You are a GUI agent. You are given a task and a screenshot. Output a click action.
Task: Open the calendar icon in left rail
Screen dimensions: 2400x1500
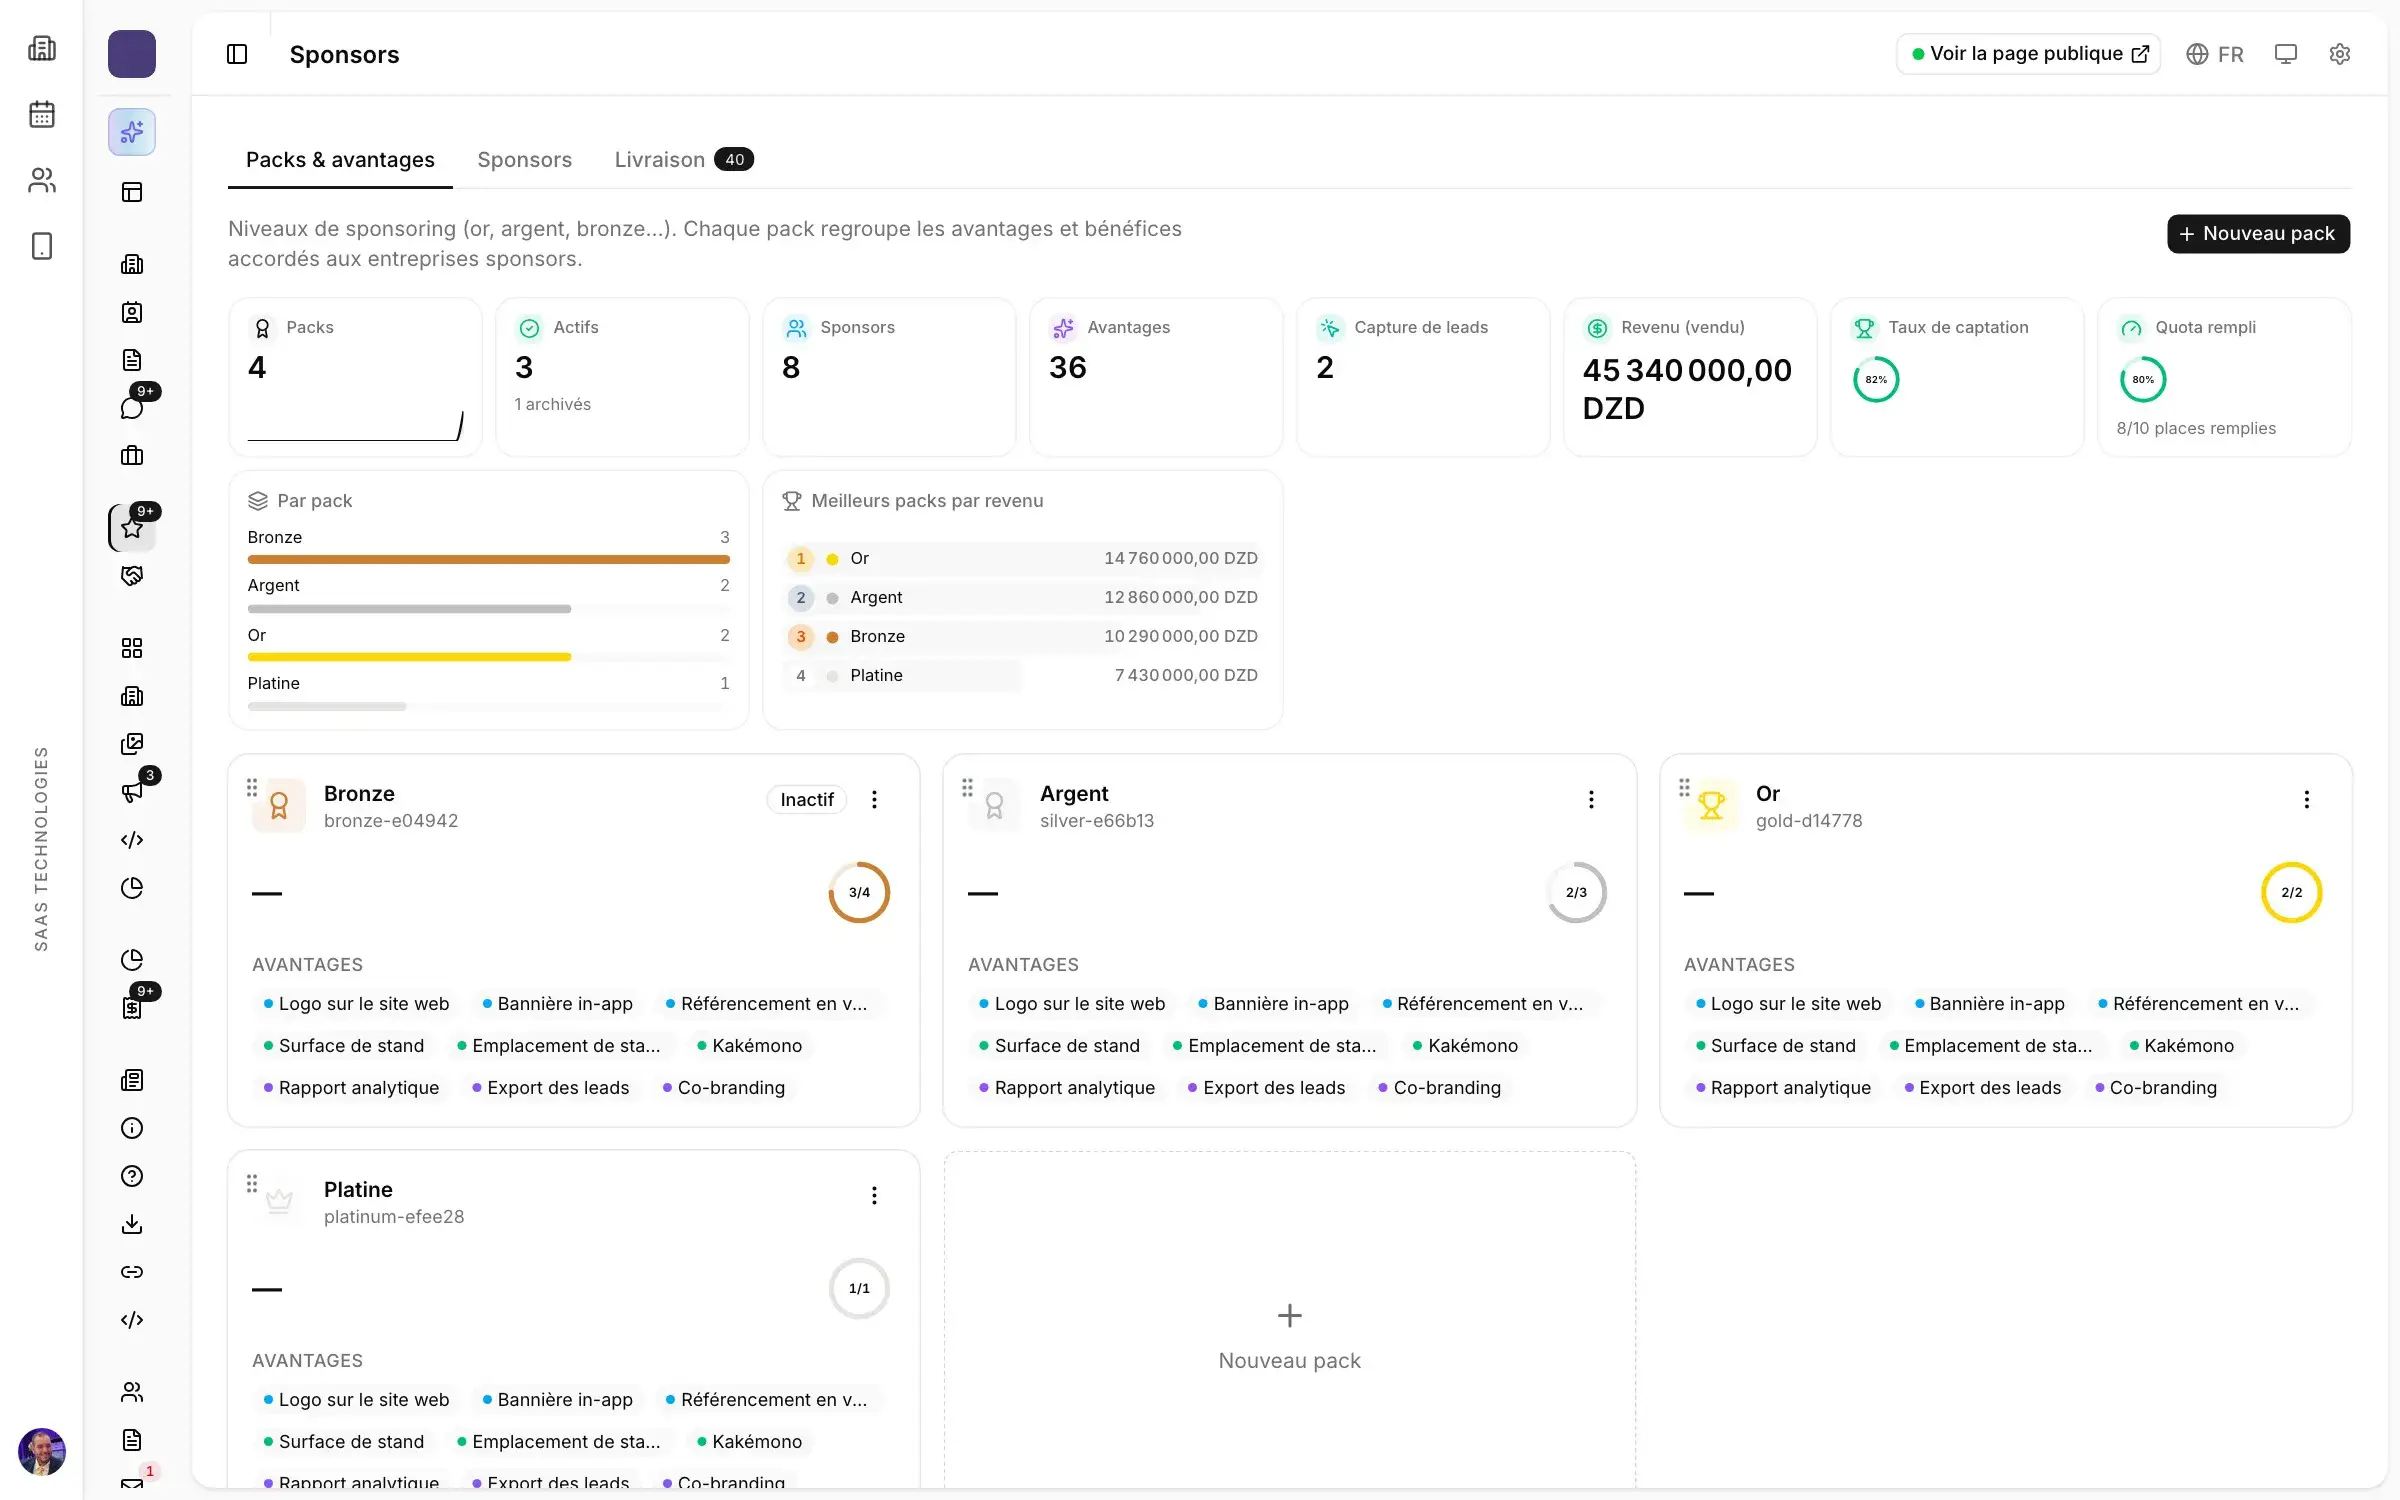tap(42, 114)
